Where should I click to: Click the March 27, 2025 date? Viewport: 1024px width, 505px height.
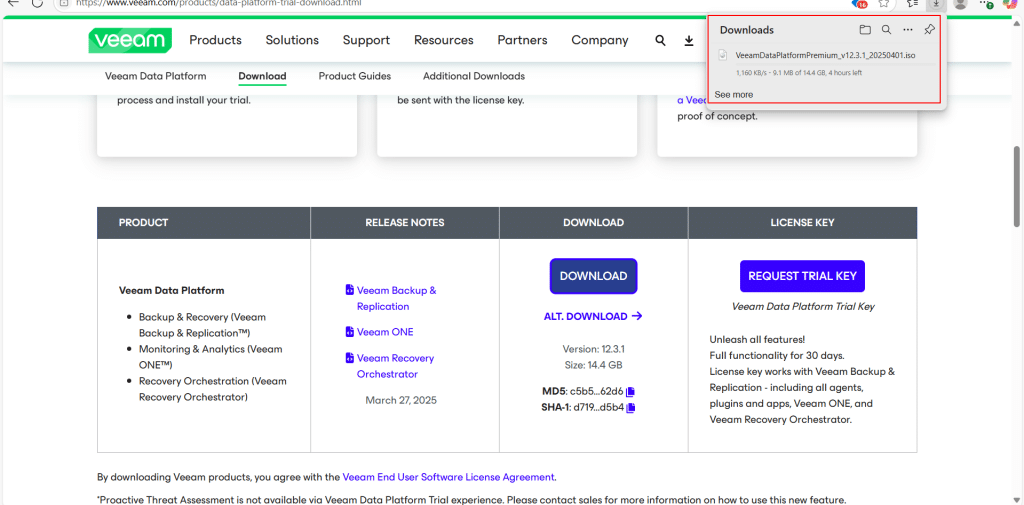tap(401, 400)
